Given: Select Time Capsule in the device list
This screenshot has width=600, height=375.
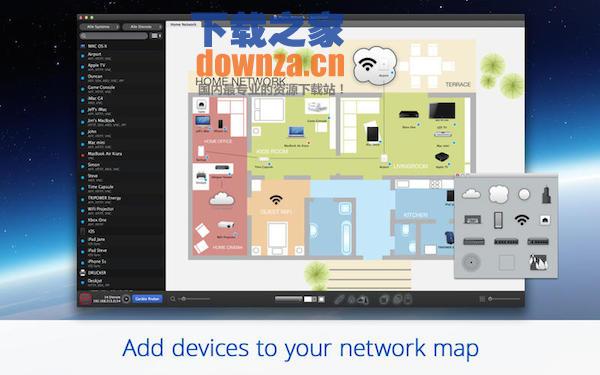Looking at the screenshot, I should tap(121, 189).
